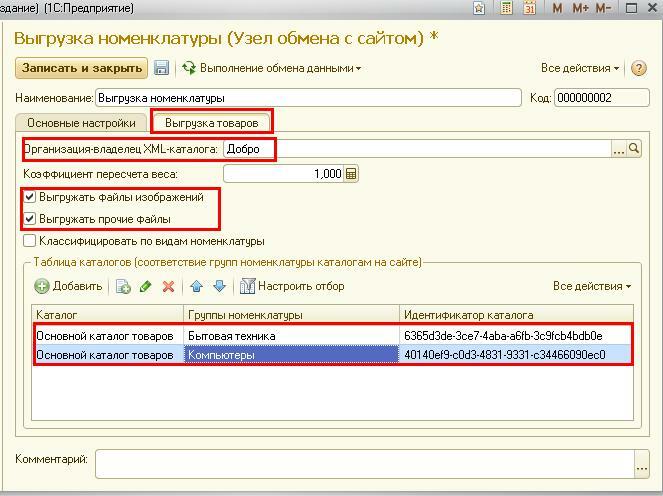Image resolution: width=663 pixels, height=496 pixels.
Task: Toggle Выгружать файлы изображений checkbox
Action: click(x=30, y=197)
